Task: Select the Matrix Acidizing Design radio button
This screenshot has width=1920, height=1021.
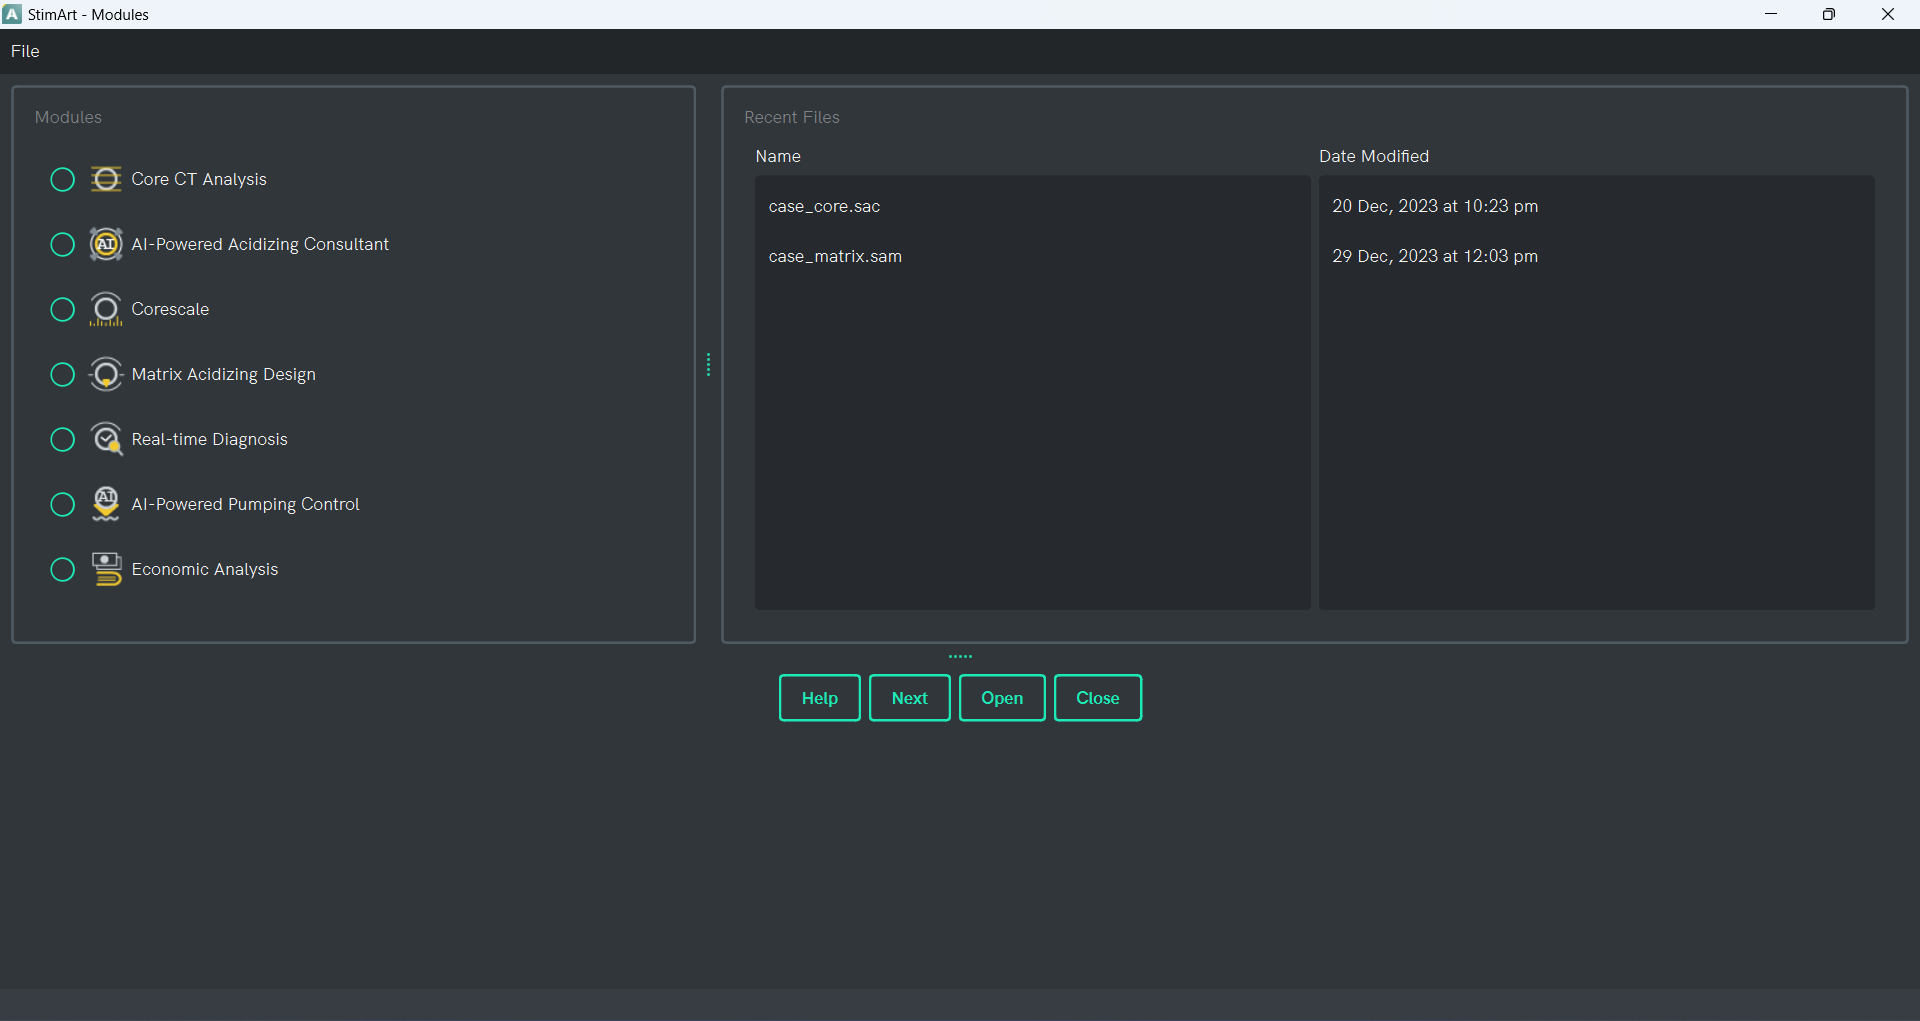Action: click(x=61, y=374)
